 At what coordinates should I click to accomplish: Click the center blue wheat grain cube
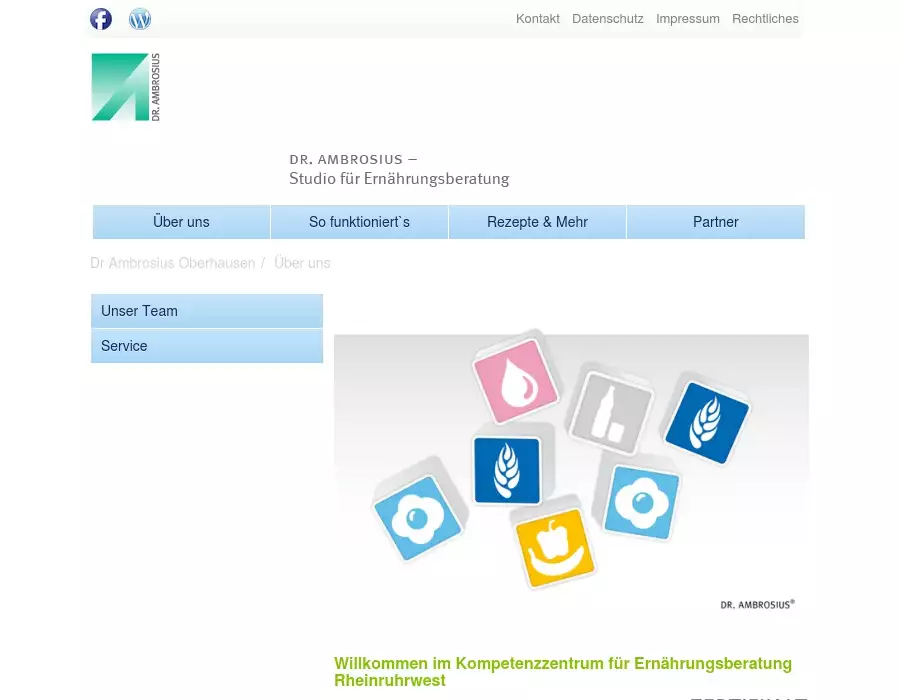point(507,469)
